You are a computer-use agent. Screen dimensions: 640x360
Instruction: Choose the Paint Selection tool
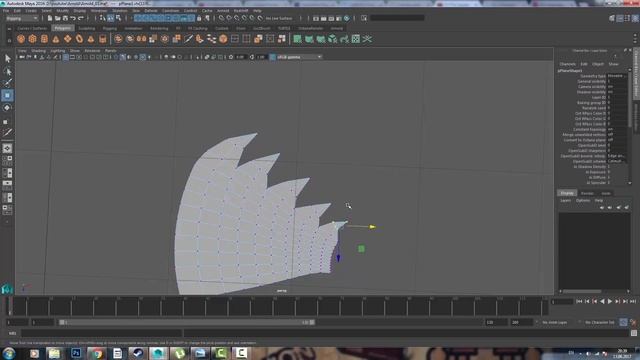(x=7, y=83)
